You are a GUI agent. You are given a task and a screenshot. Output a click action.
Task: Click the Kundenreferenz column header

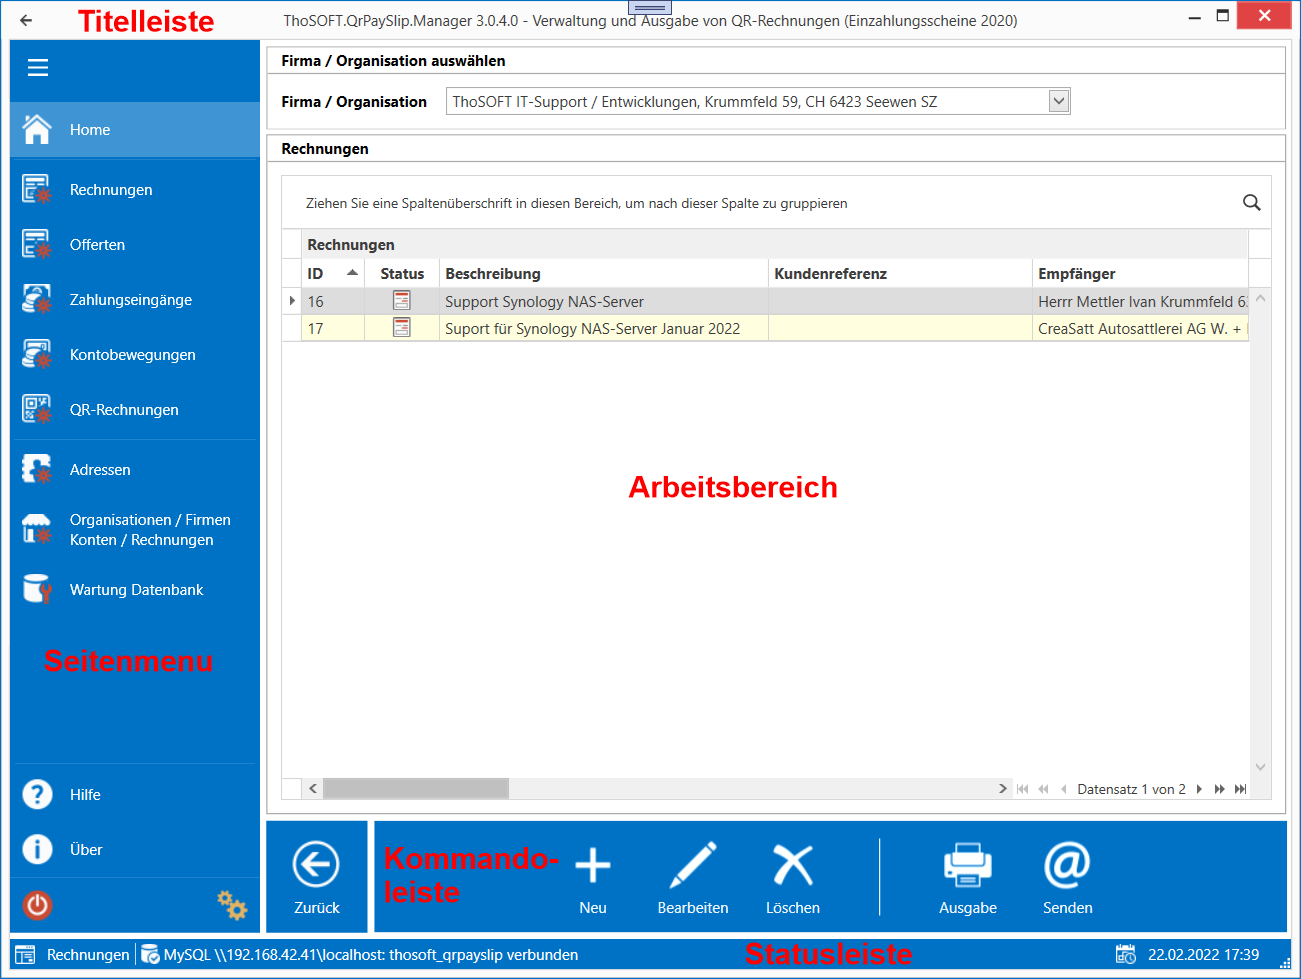(900, 273)
